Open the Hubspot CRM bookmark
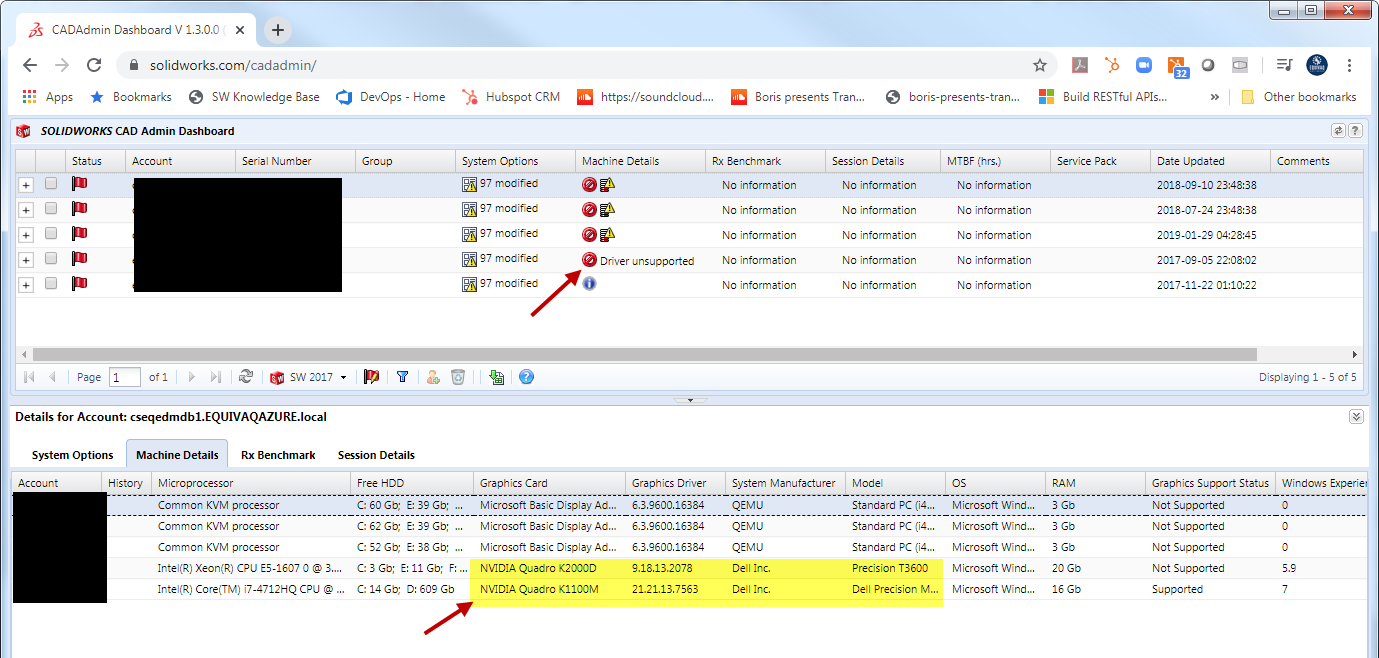The image size is (1379, 658). click(510, 97)
